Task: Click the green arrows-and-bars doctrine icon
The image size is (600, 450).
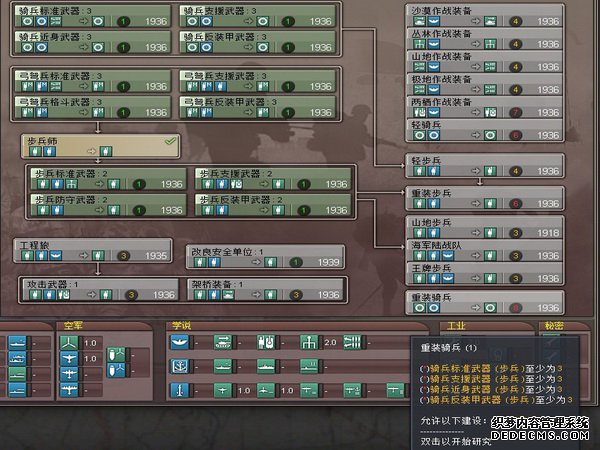Action: pyautogui.click(x=352, y=342)
